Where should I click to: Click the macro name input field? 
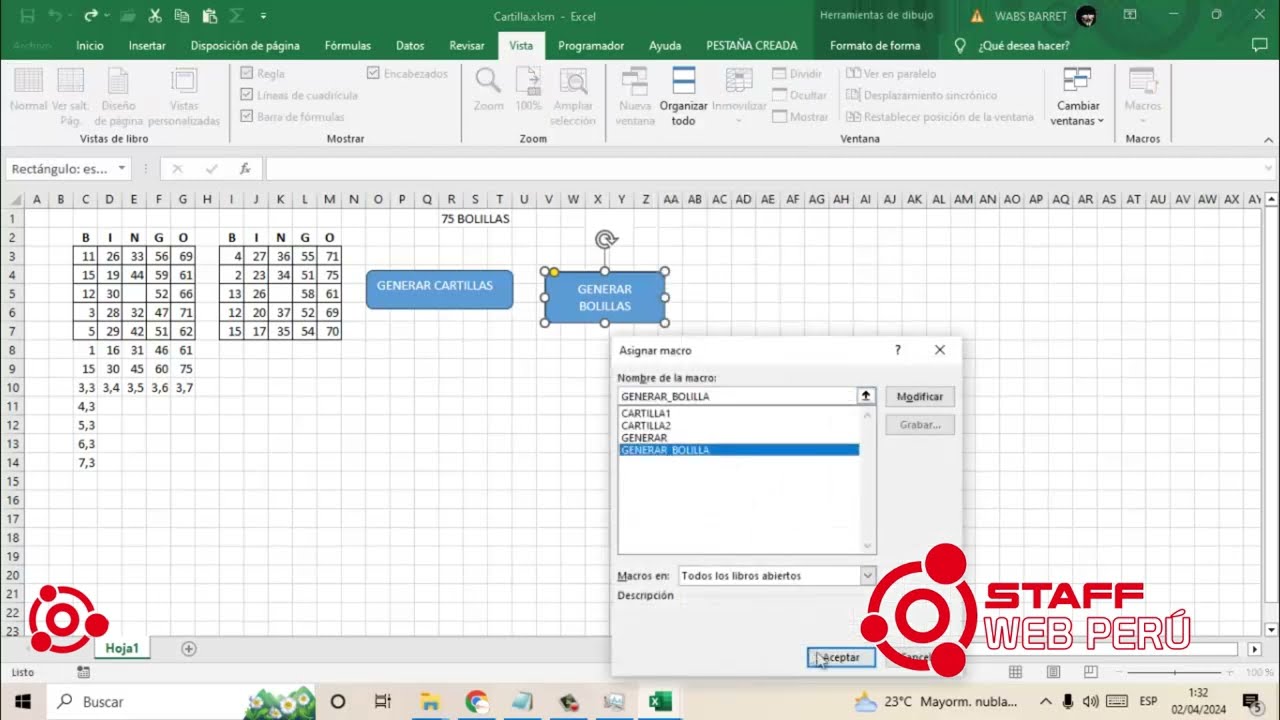point(738,396)
